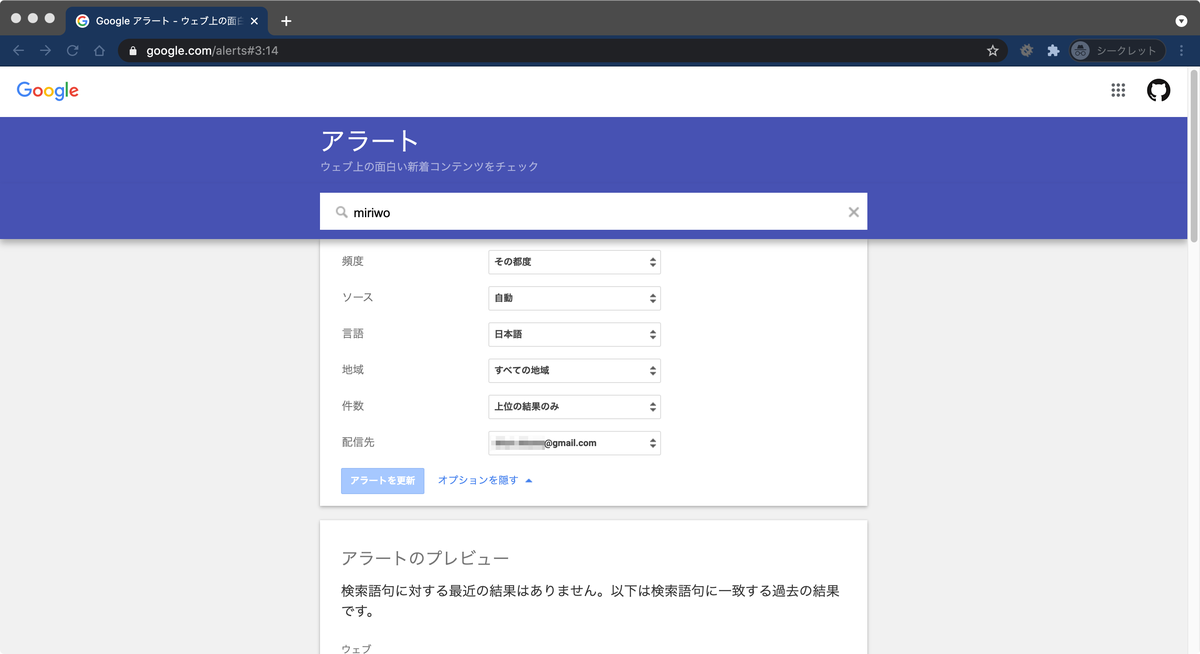The image size is (1200, 654).
Task: Select the Google アラート browser tab
Action: coord(168,21)
